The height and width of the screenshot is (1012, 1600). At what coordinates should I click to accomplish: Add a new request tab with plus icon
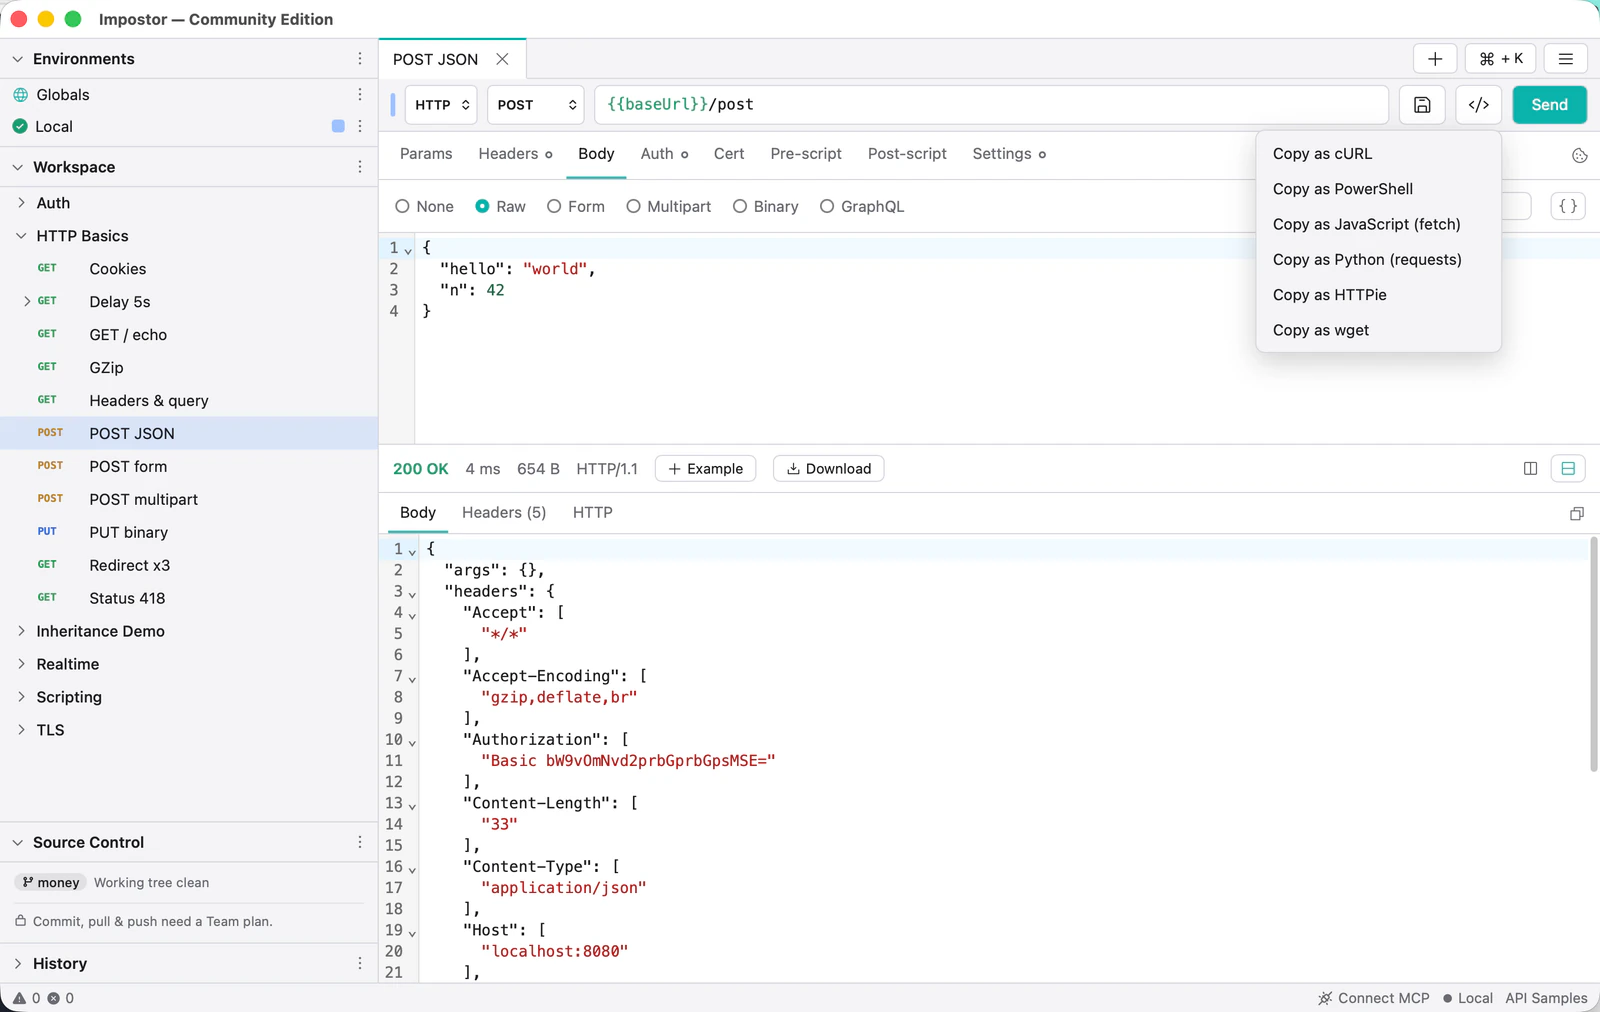(x=1435, y=59)
